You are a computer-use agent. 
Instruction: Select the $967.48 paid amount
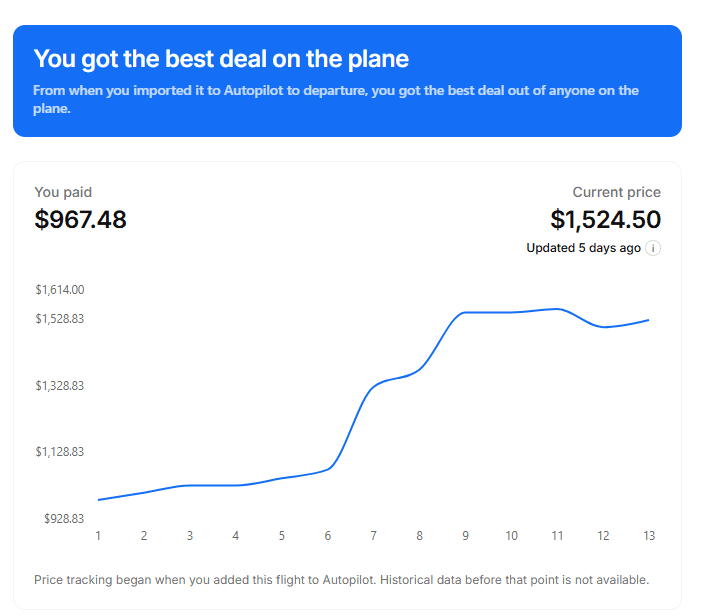81,220
